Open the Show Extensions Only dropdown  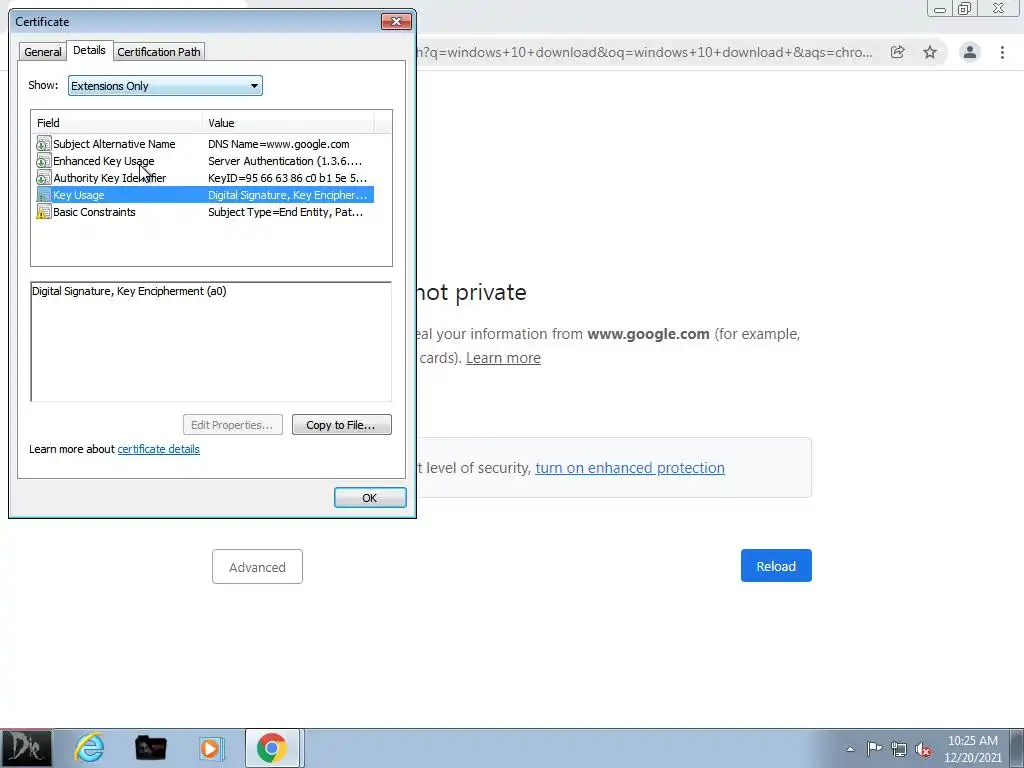[165, 86]
